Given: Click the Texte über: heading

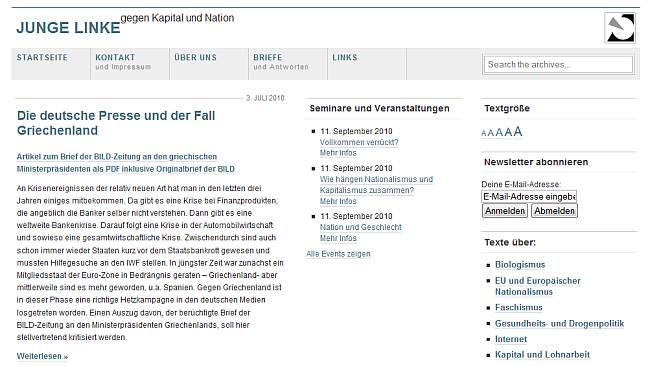Looking at the screenshot, I should click(x=510, y=242).
